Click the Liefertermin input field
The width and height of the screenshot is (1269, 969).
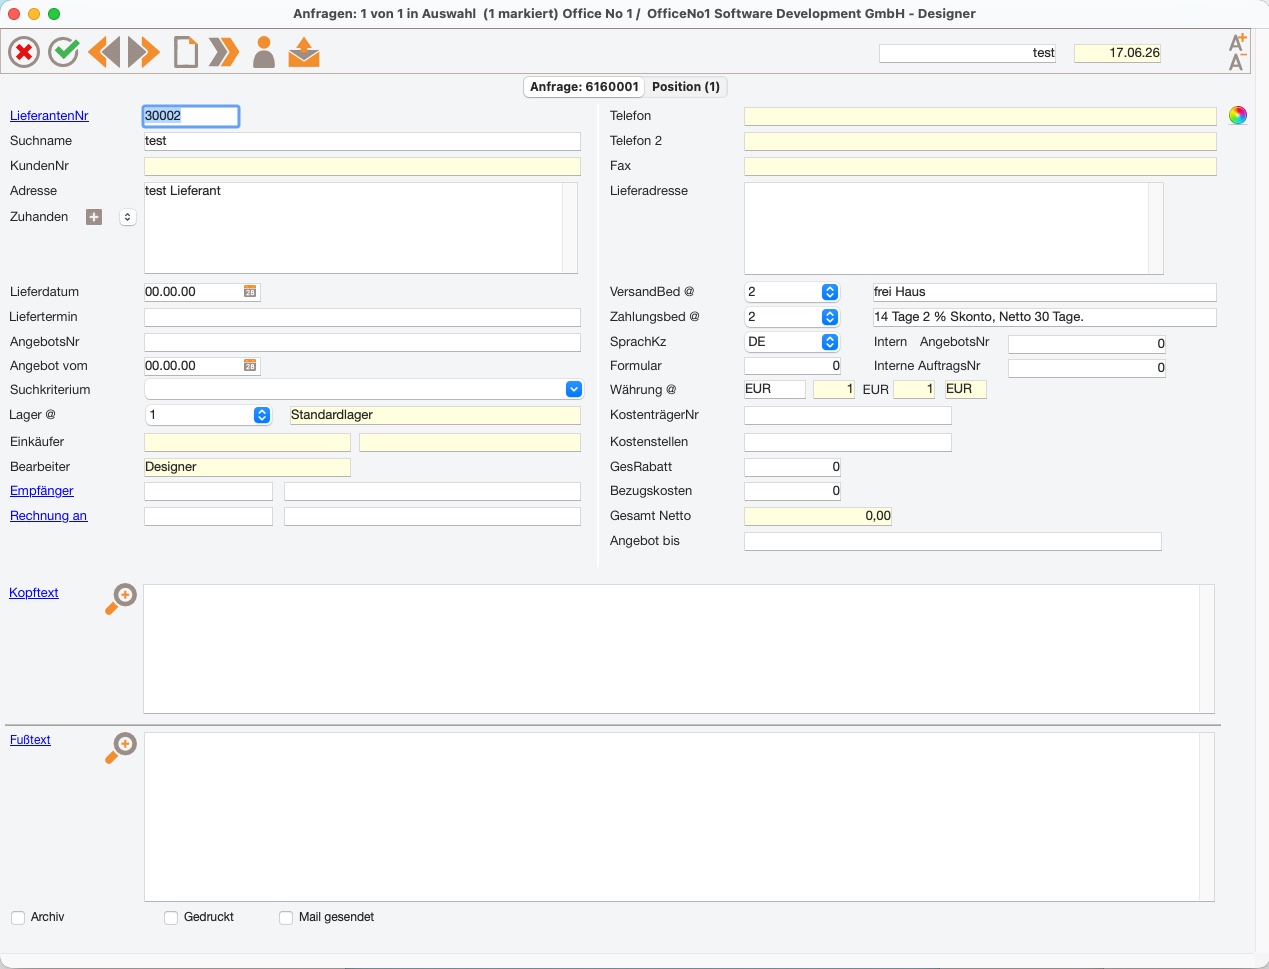click(362, 317)
